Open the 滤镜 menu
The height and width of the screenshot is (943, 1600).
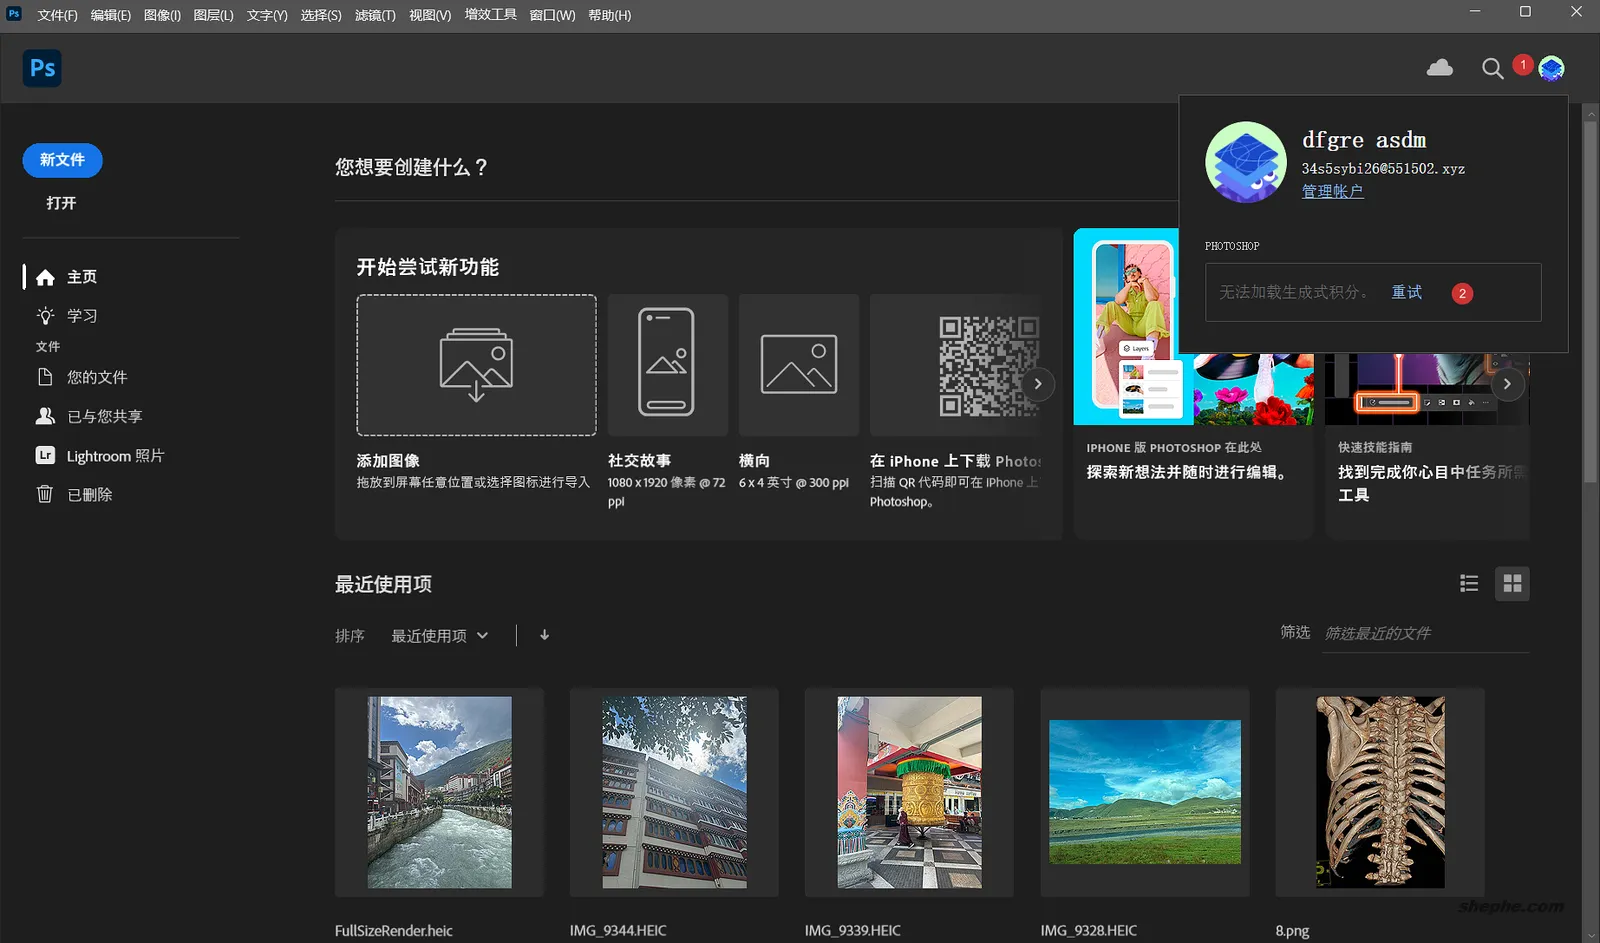point(375,15)
